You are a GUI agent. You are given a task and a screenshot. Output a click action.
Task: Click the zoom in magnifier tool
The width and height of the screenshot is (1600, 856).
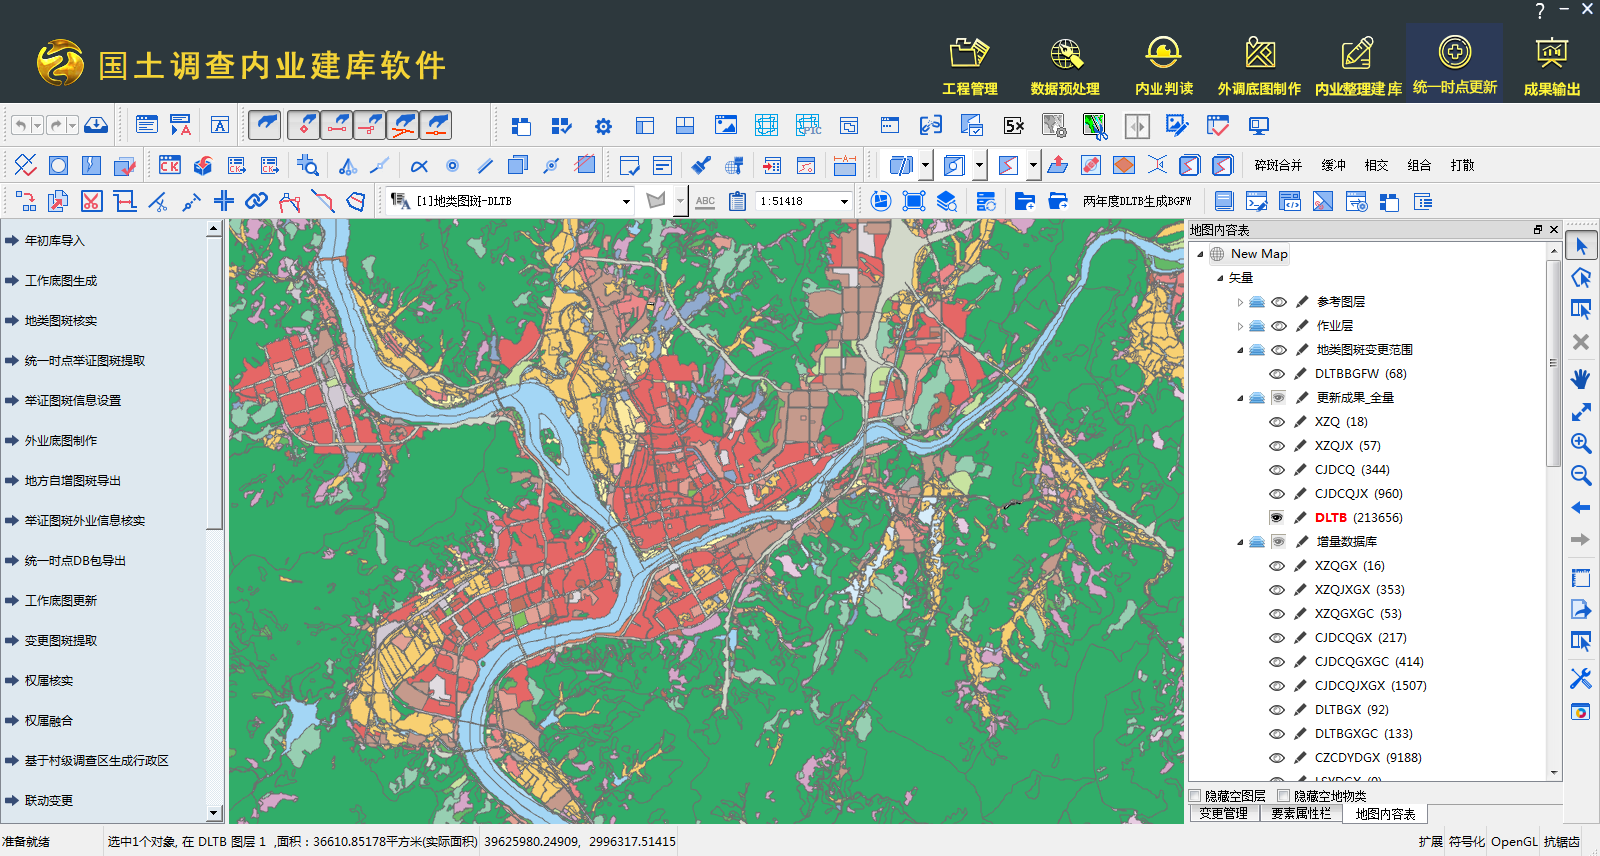tap(1581, 443)
